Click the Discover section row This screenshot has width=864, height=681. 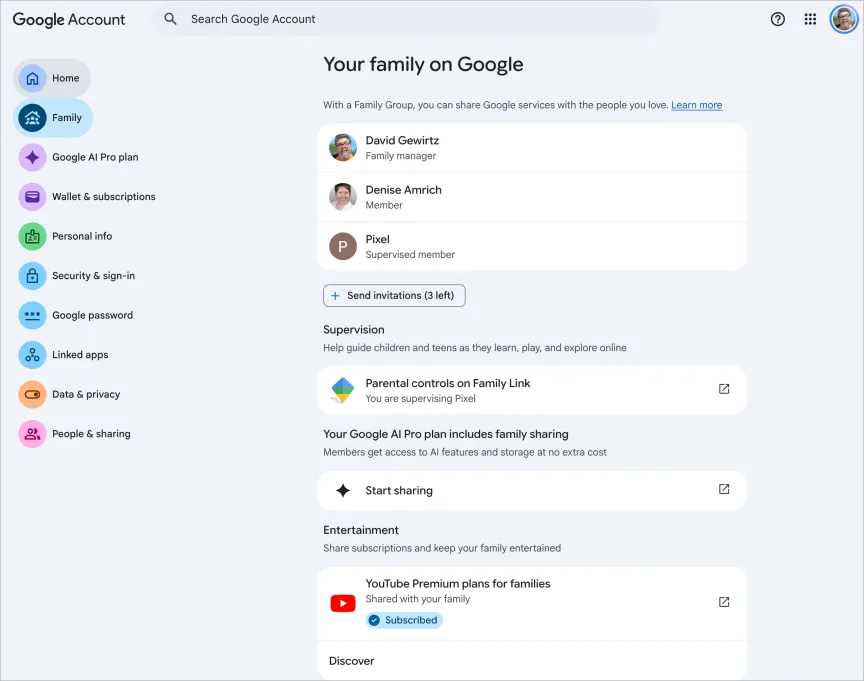click(x=532, y=661)
